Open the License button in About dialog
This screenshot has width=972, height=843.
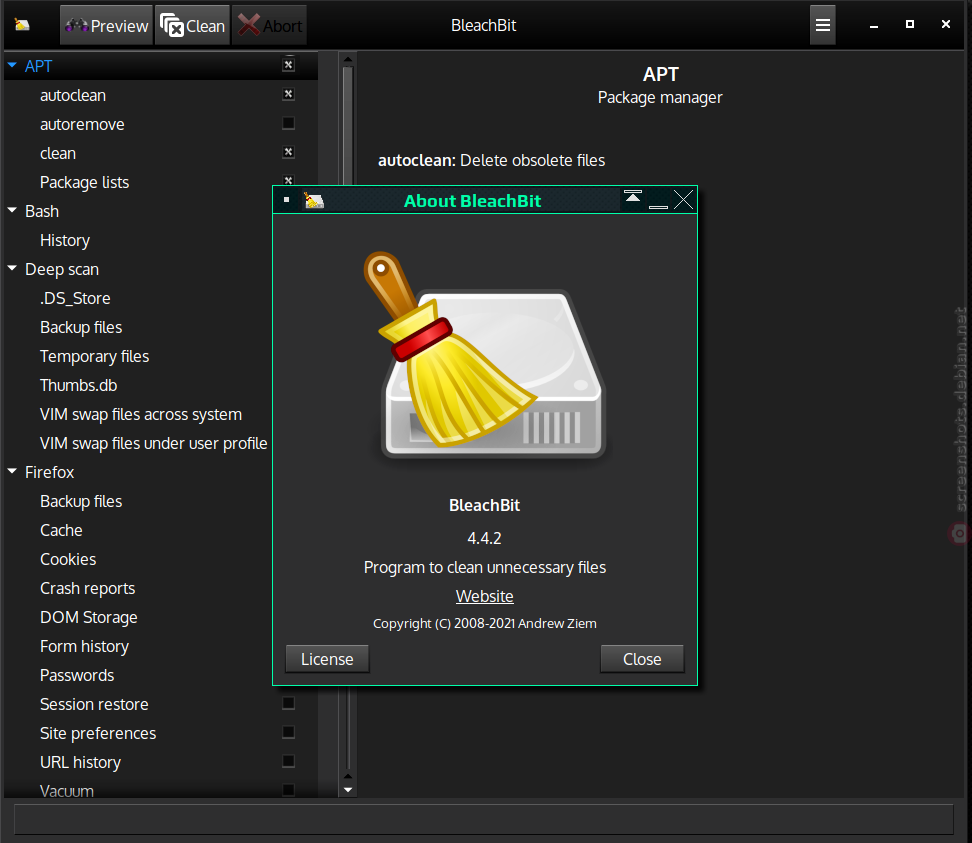327,659
